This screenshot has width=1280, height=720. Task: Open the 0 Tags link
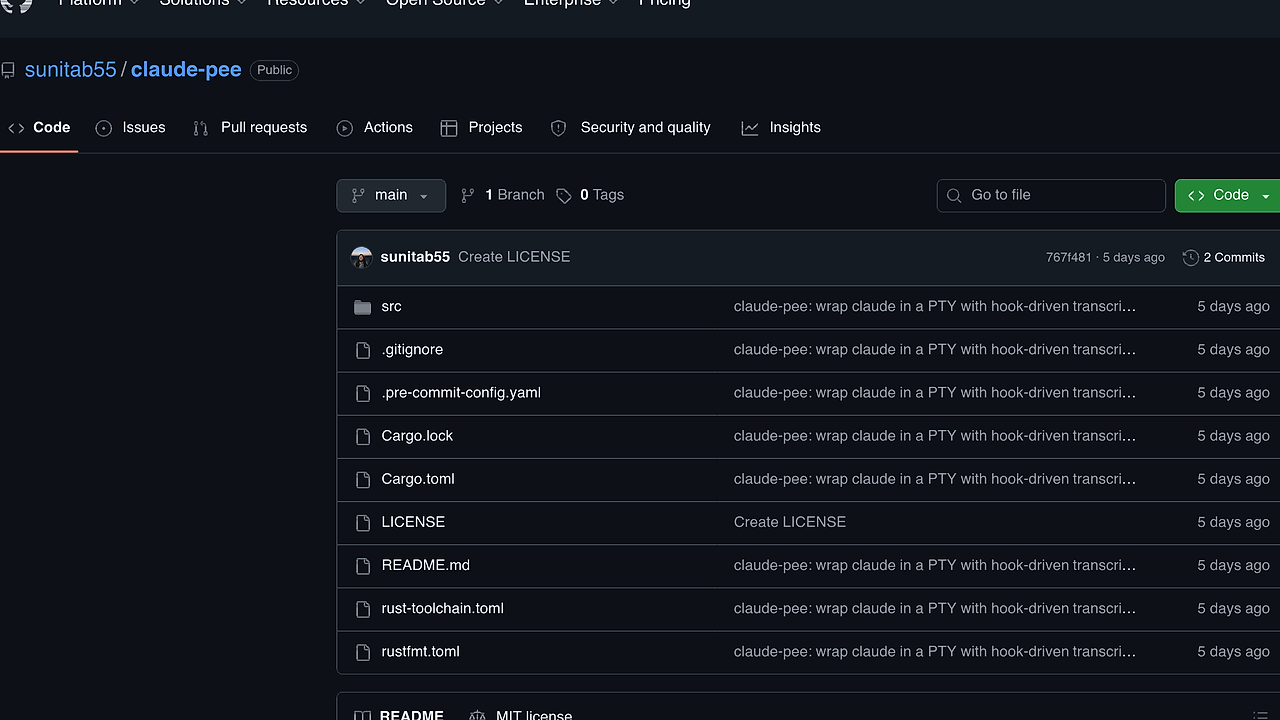click(590, 195)
